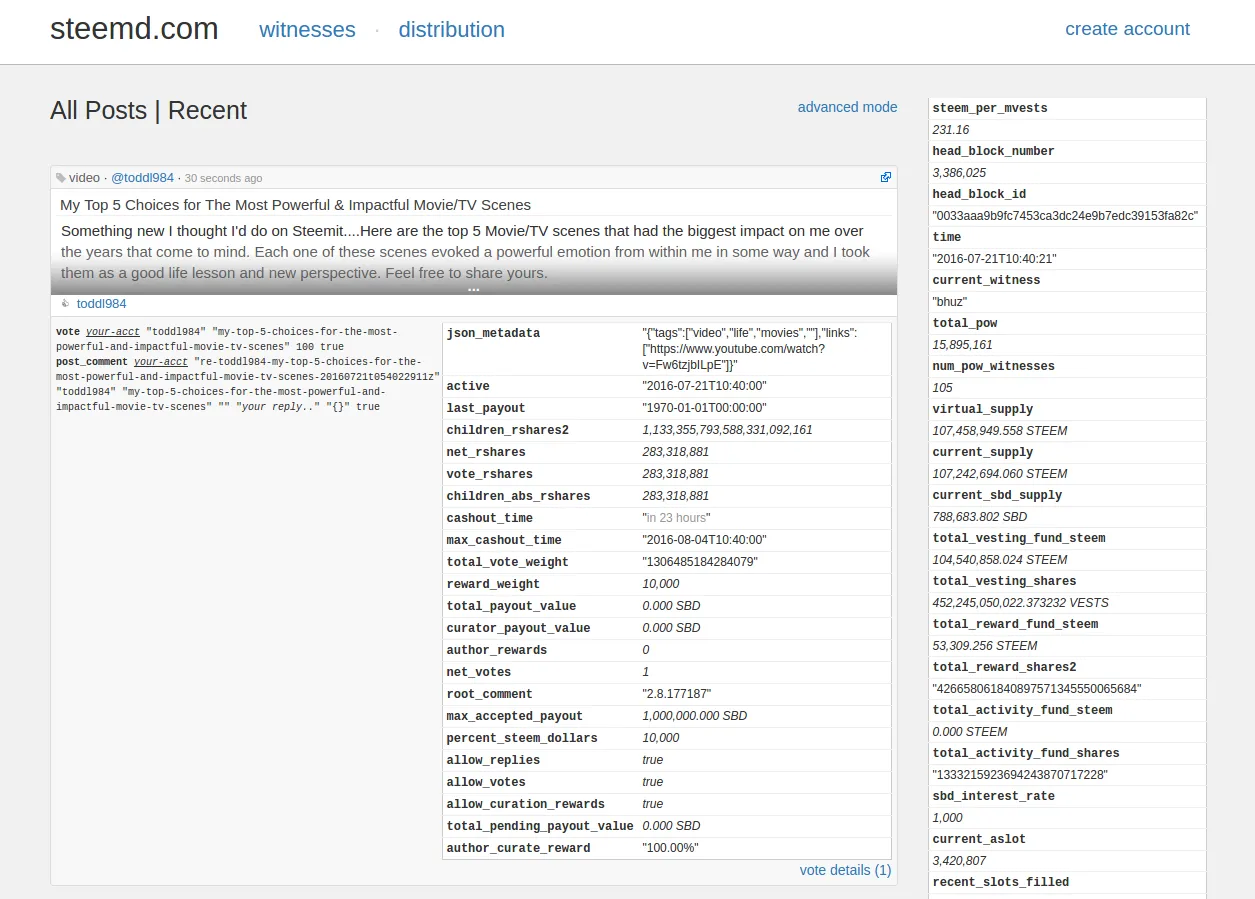Click the create account link

pyautogui.click(x=1127, y=29)
